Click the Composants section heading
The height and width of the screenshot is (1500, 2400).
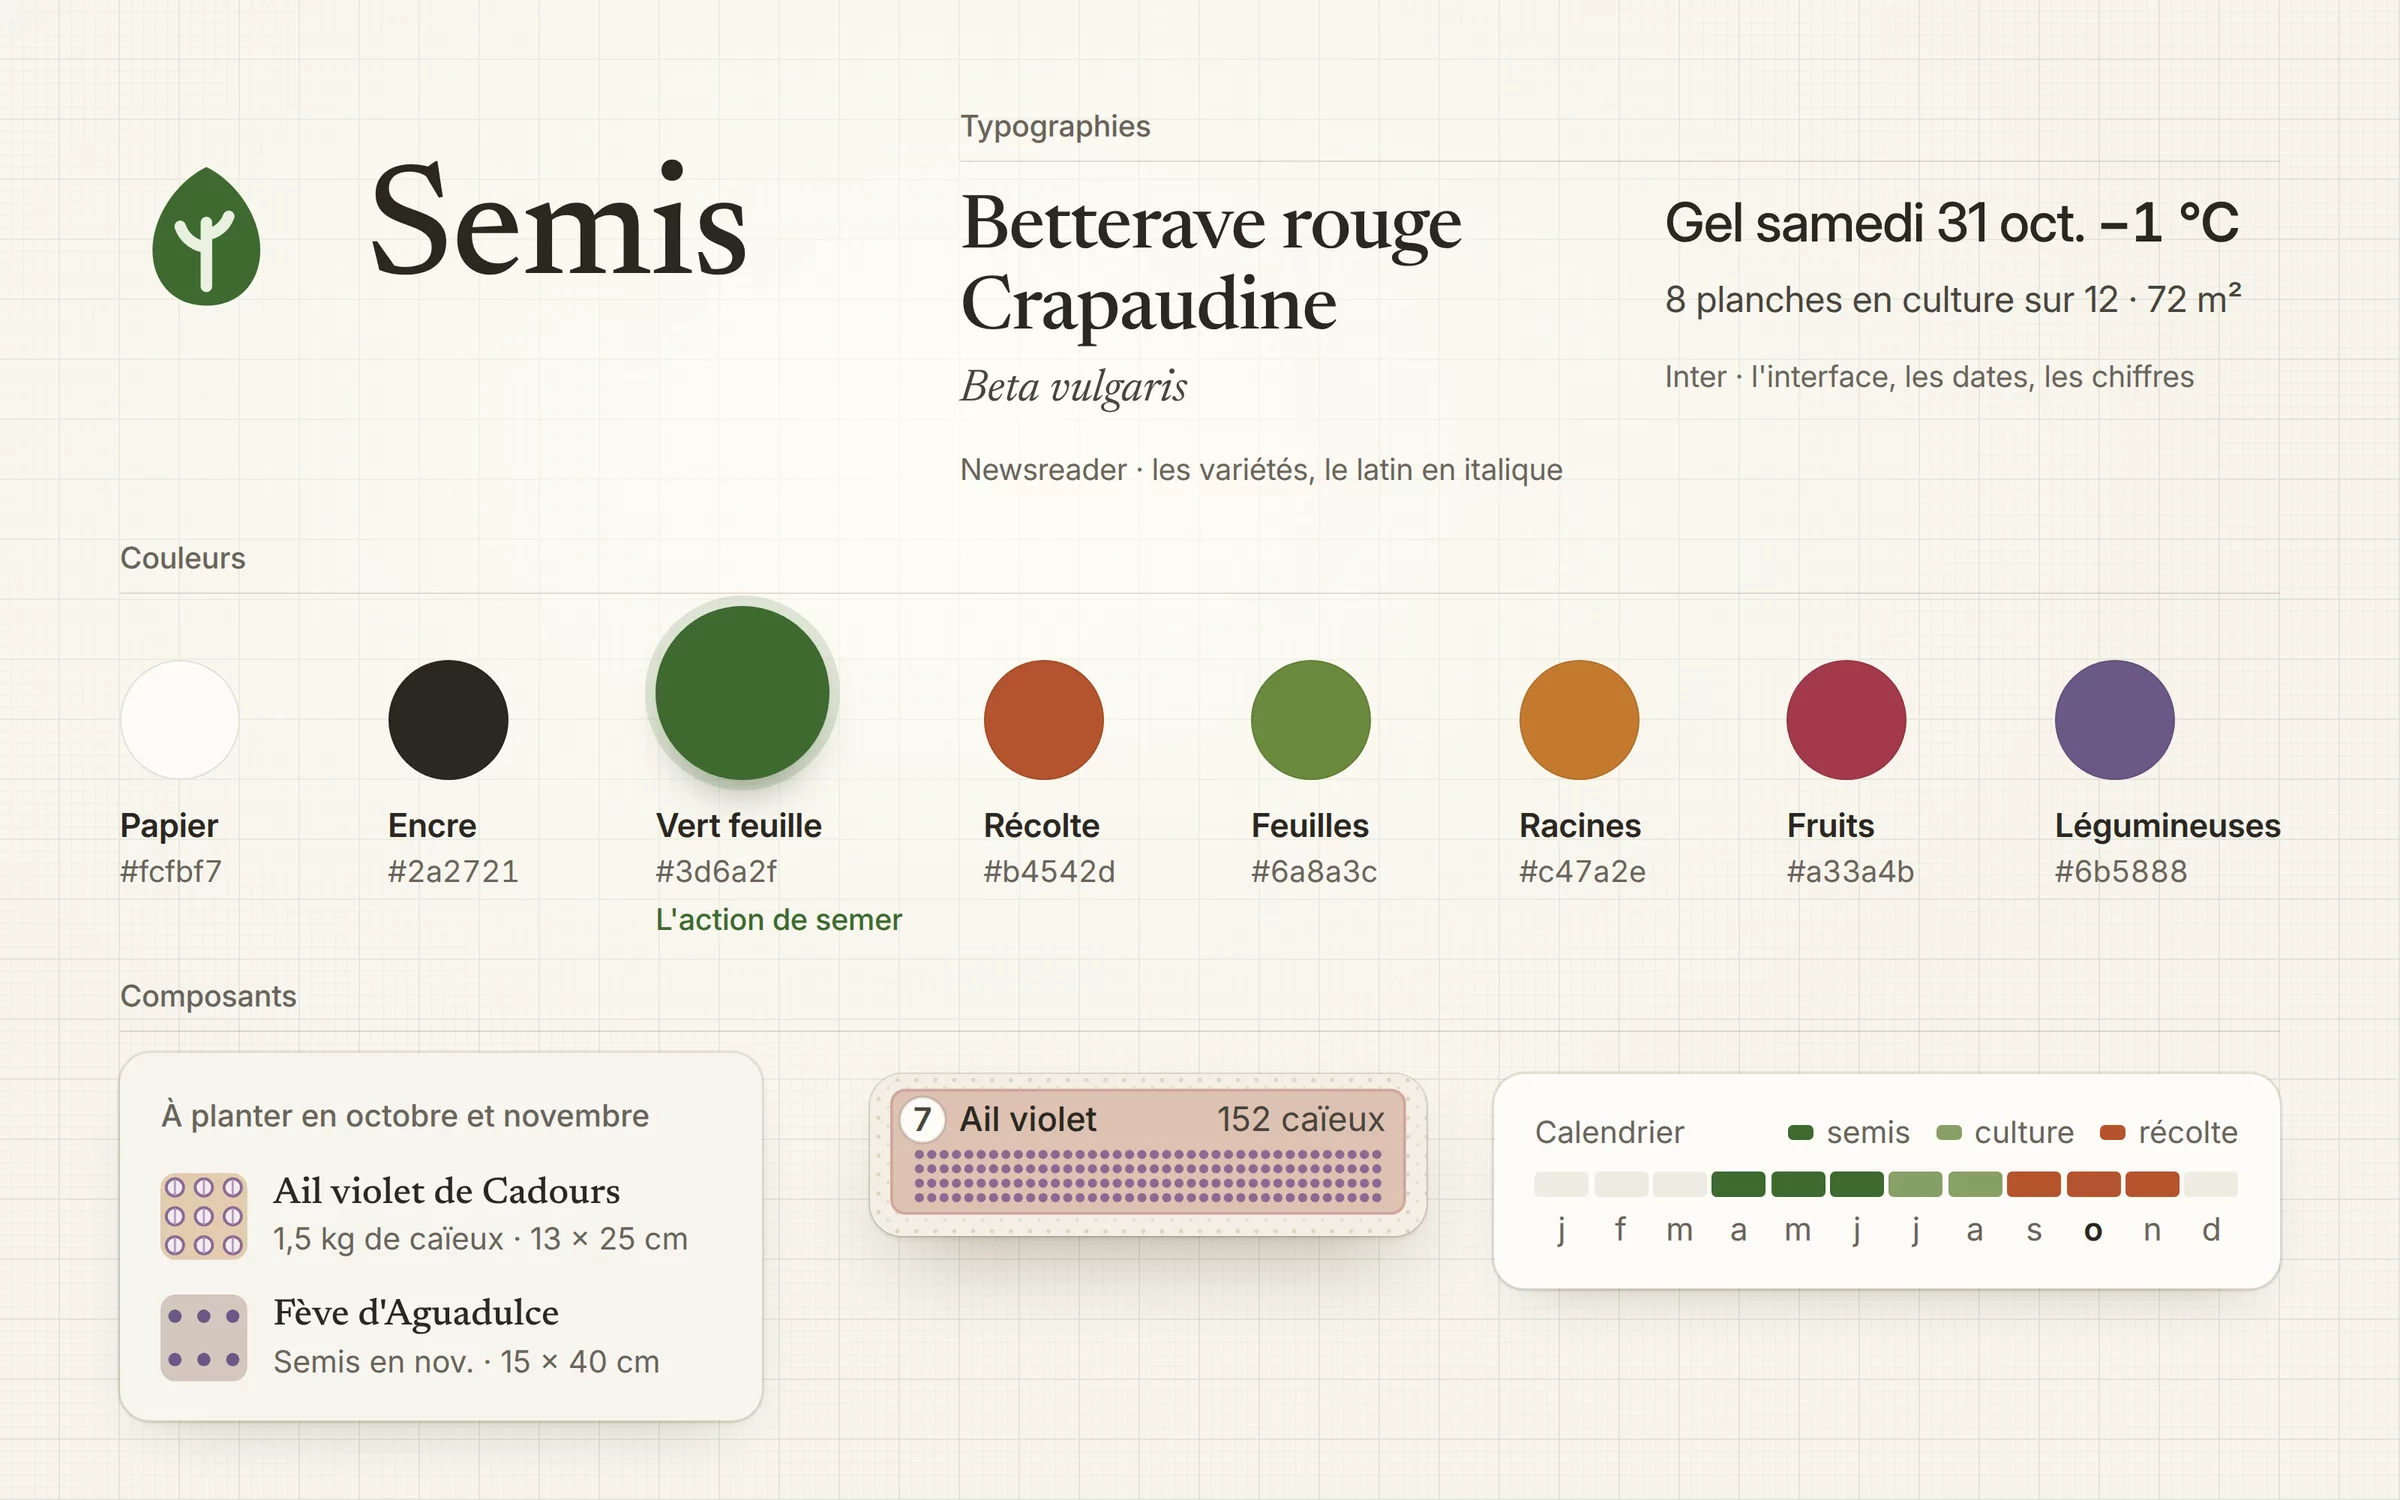(208, 996)
